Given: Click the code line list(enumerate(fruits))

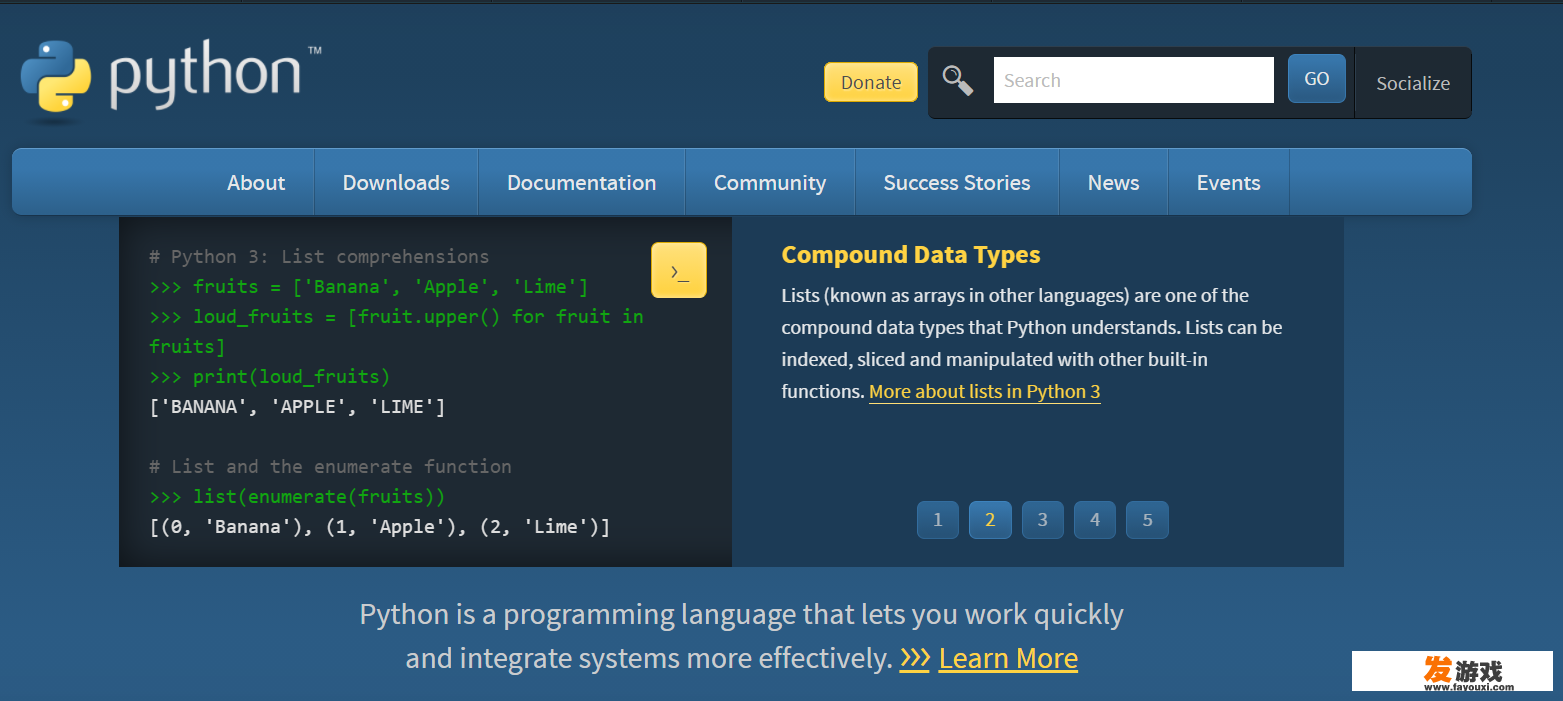Looking at the screenshot, I should [297, 496].
